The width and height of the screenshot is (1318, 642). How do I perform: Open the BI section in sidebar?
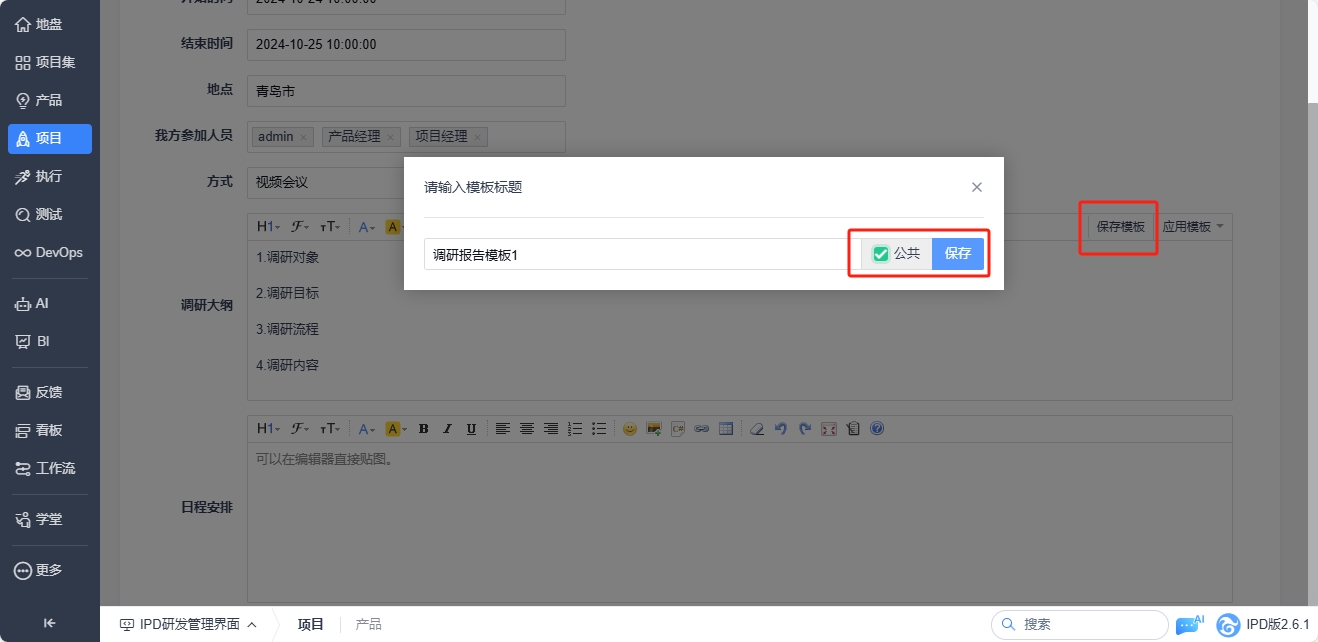(x=49, y=341)
